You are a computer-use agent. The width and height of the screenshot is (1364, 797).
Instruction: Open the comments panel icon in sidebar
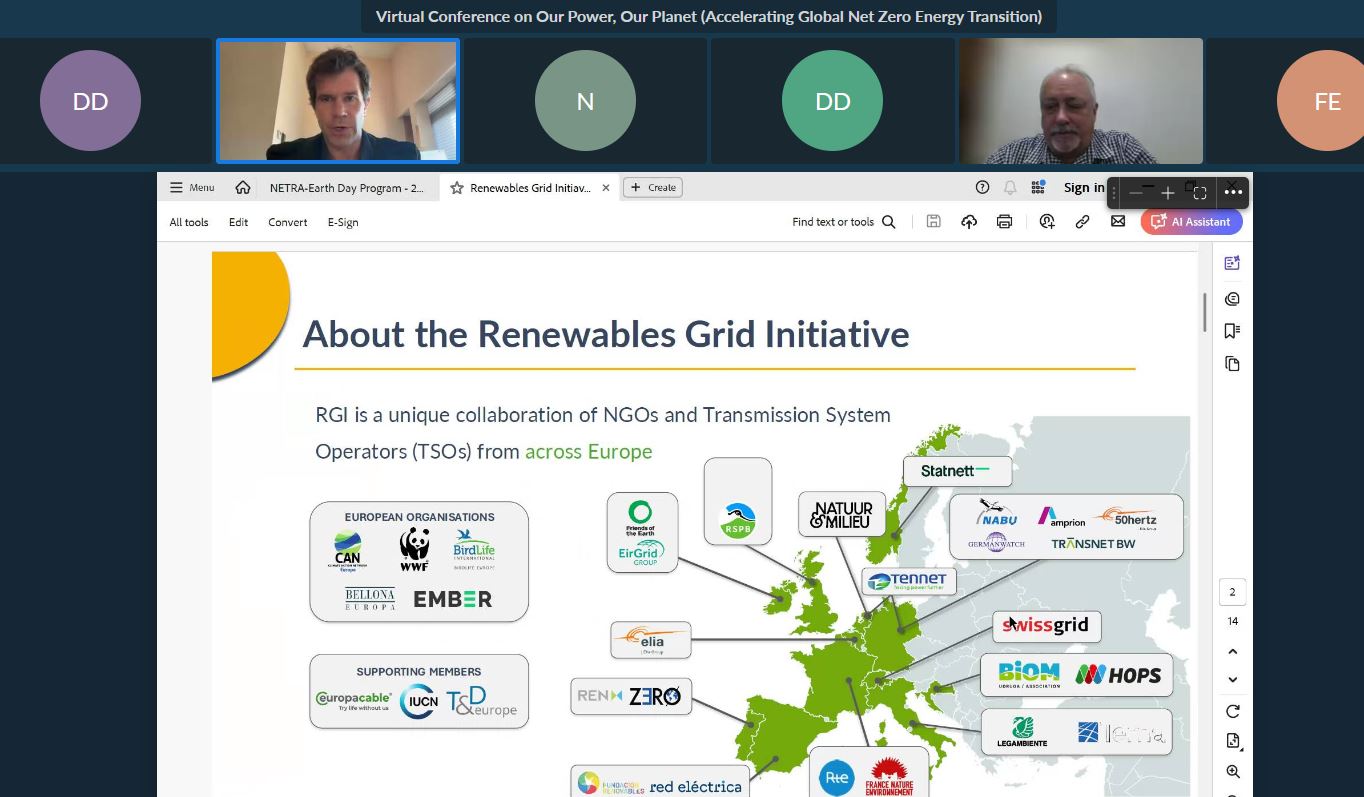tap(1232, 299)
